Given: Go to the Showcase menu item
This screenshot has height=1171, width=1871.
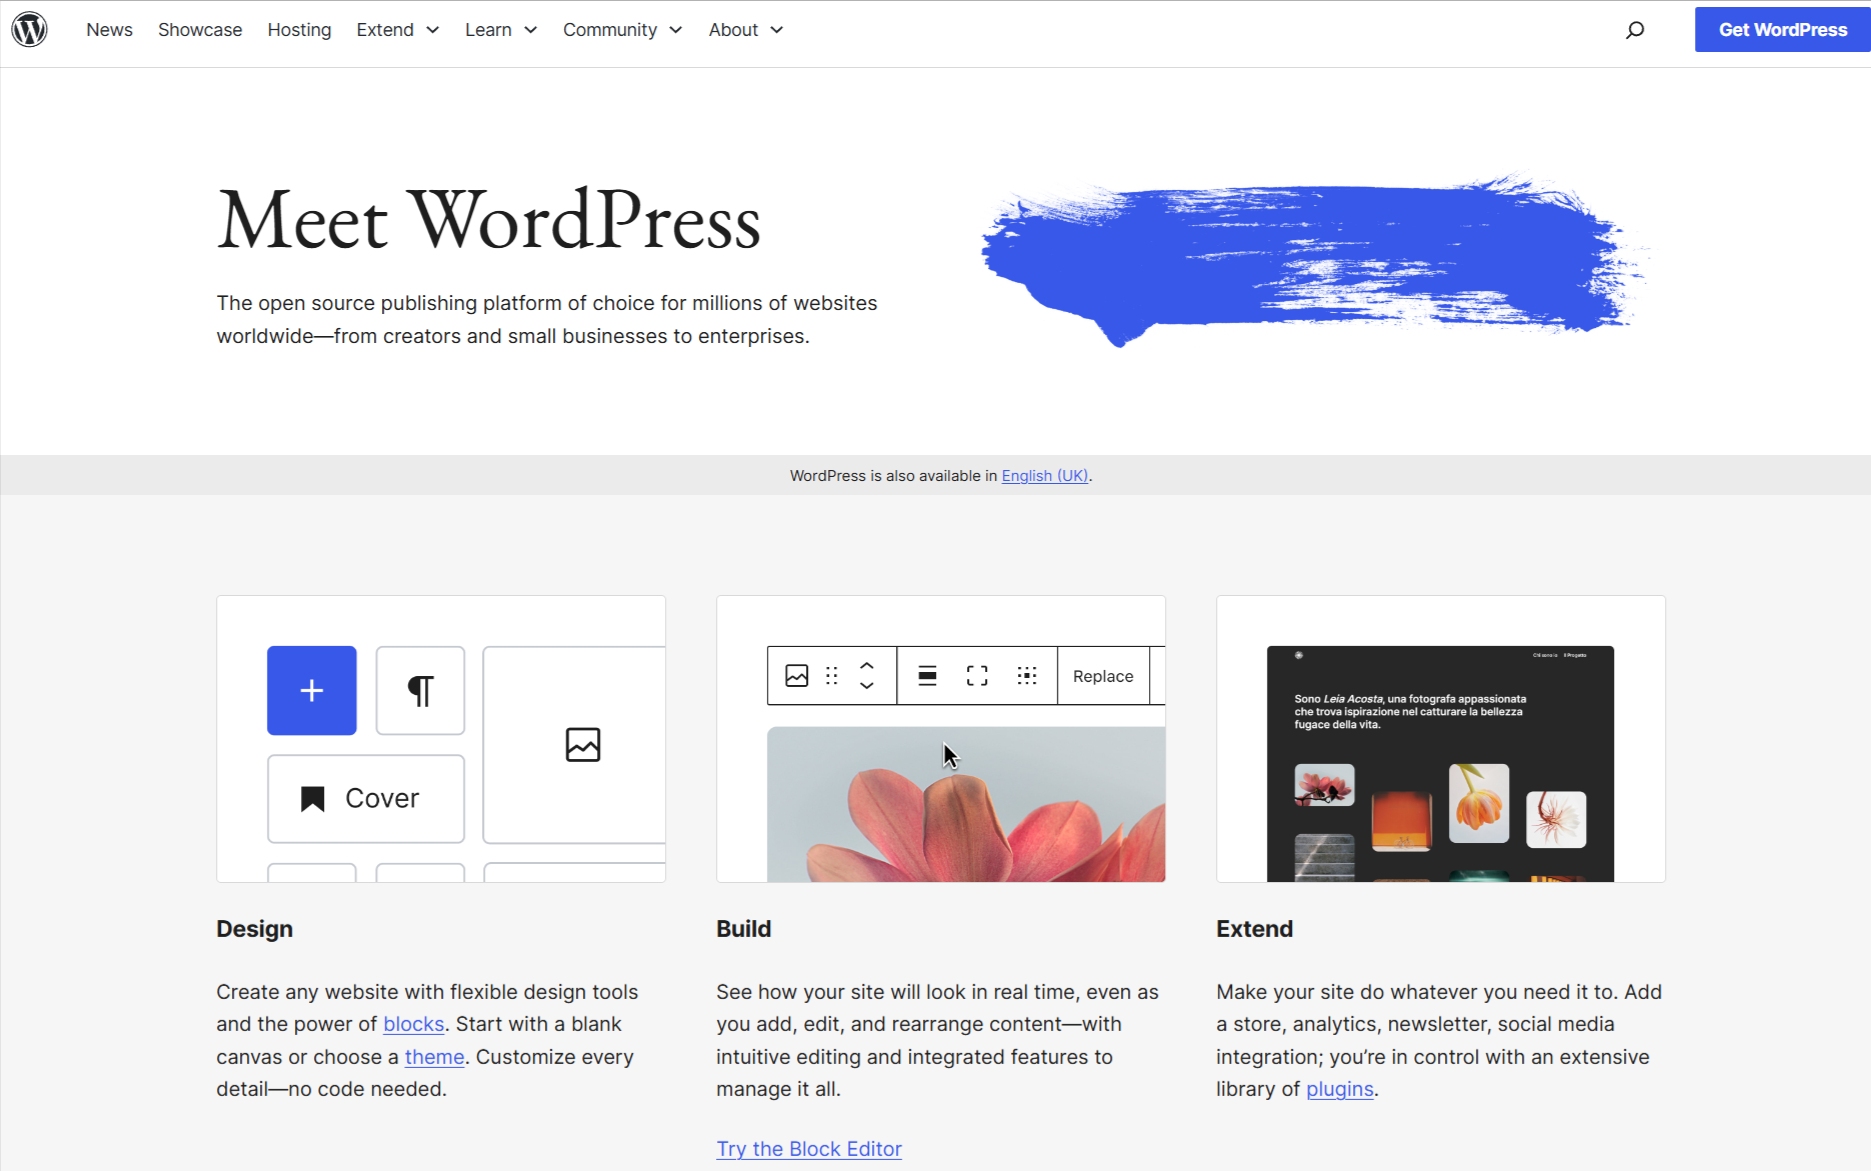Looking at the screenshot, I should [x=200, y=29].
